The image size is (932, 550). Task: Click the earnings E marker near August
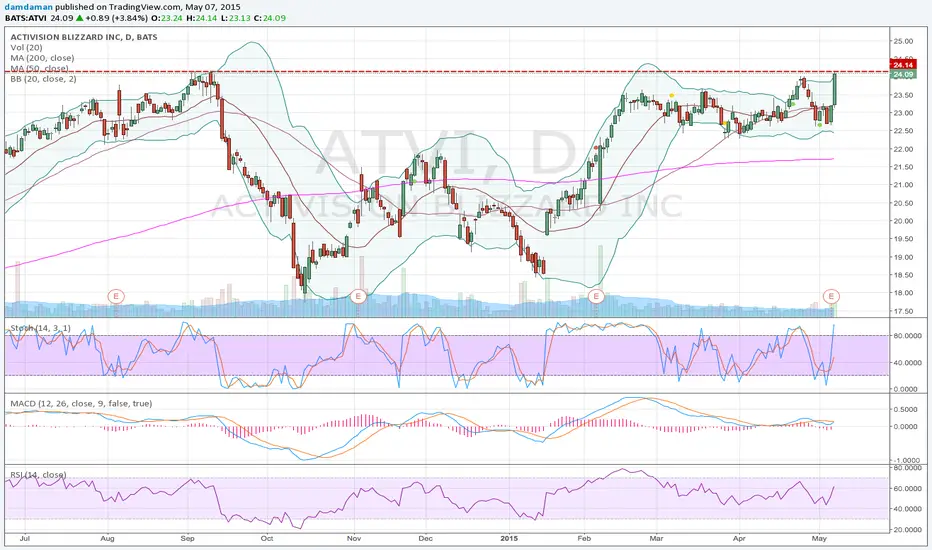(116, 296)
